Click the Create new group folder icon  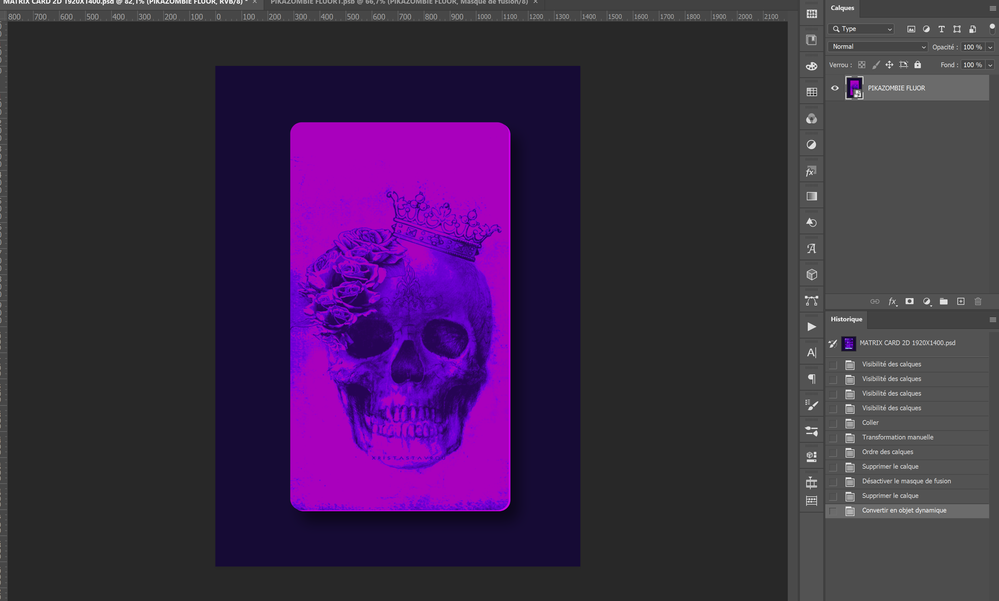point(944,301)
